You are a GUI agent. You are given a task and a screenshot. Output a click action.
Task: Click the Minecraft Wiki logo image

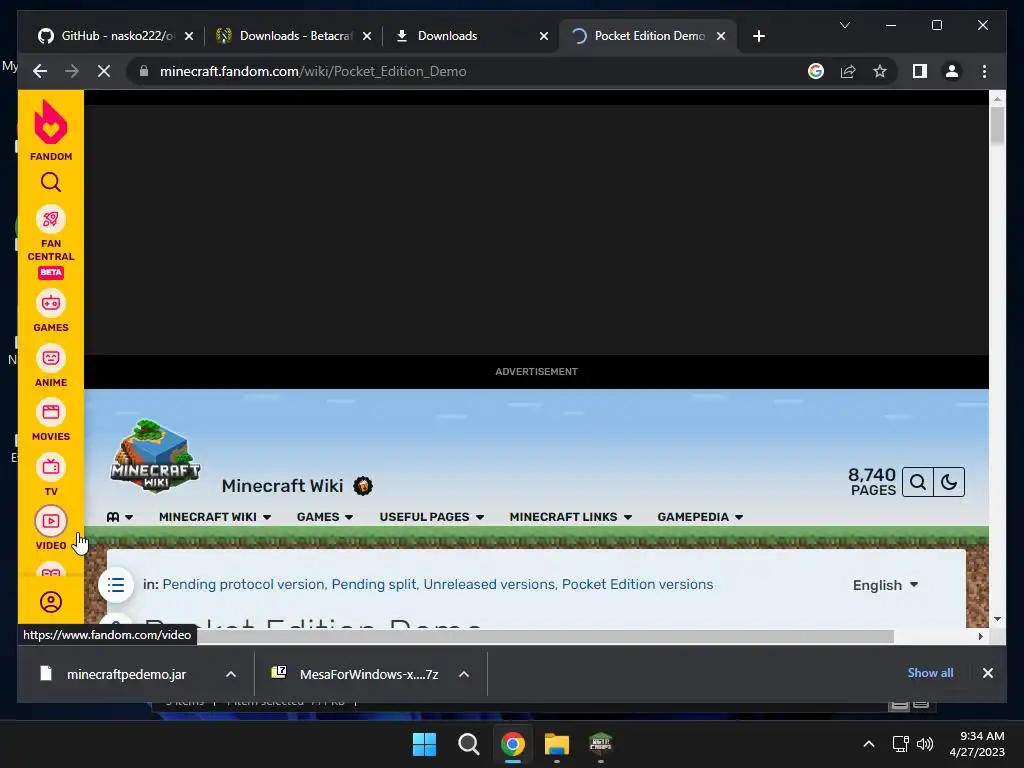click(155, 456)
